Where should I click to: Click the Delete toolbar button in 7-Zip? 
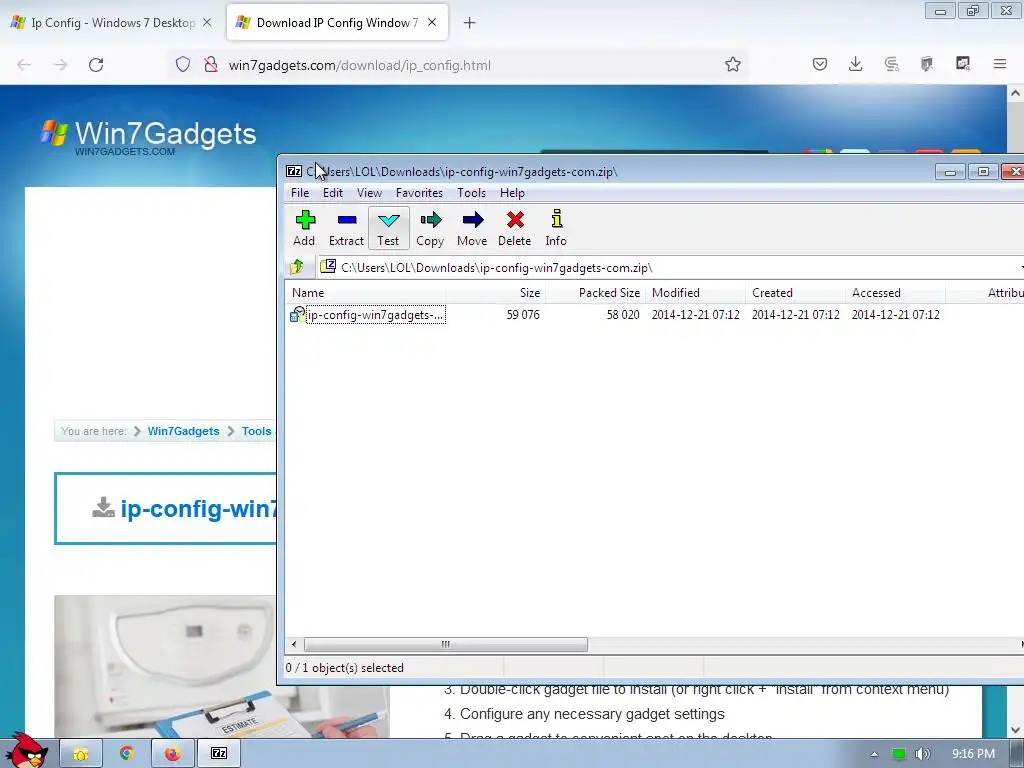[x=515, y=228]
